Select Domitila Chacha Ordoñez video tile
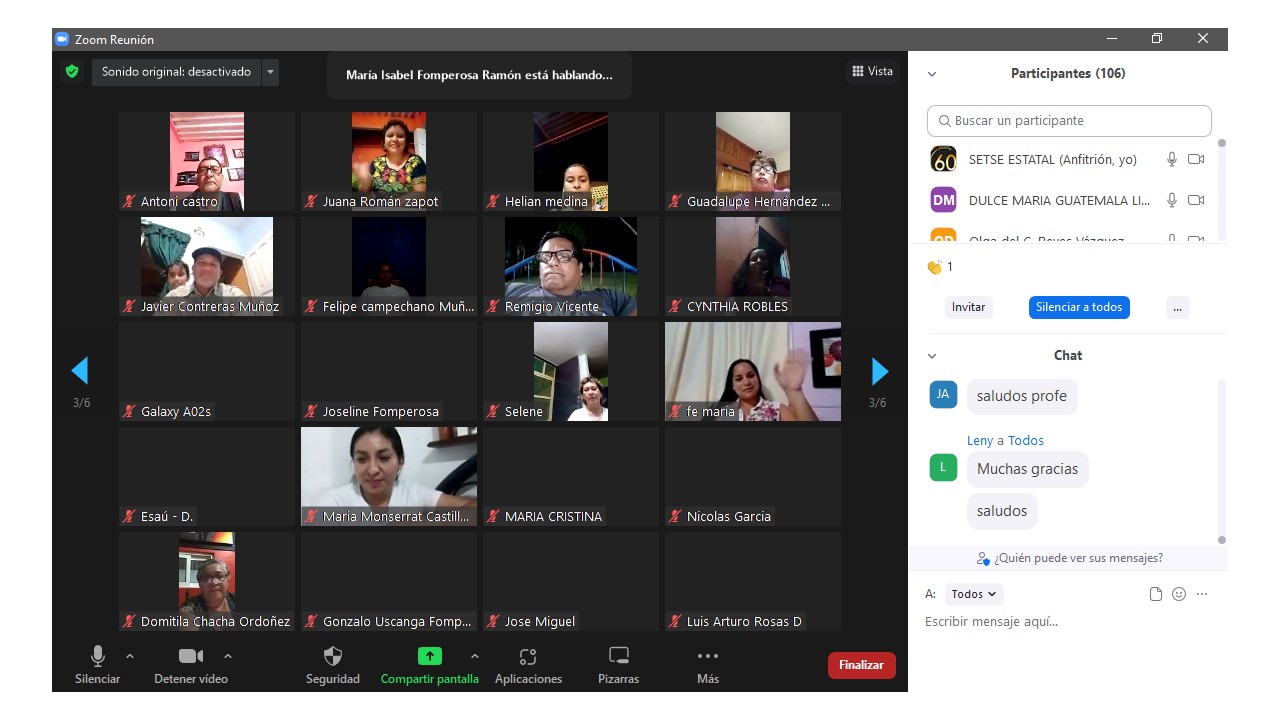Image resolution: width=1280 pixels, height=720 pixels. point(207,581)
